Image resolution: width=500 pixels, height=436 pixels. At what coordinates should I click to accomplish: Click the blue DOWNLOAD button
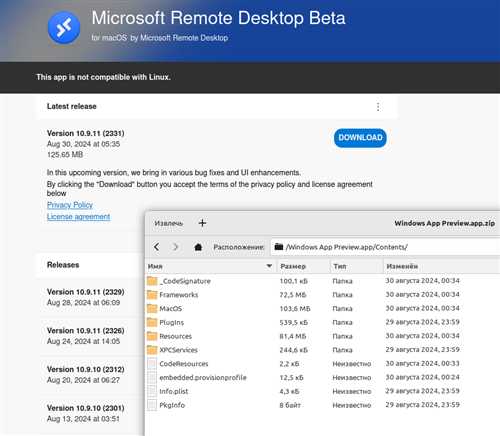pyautogui.click(x=360, y=138)
